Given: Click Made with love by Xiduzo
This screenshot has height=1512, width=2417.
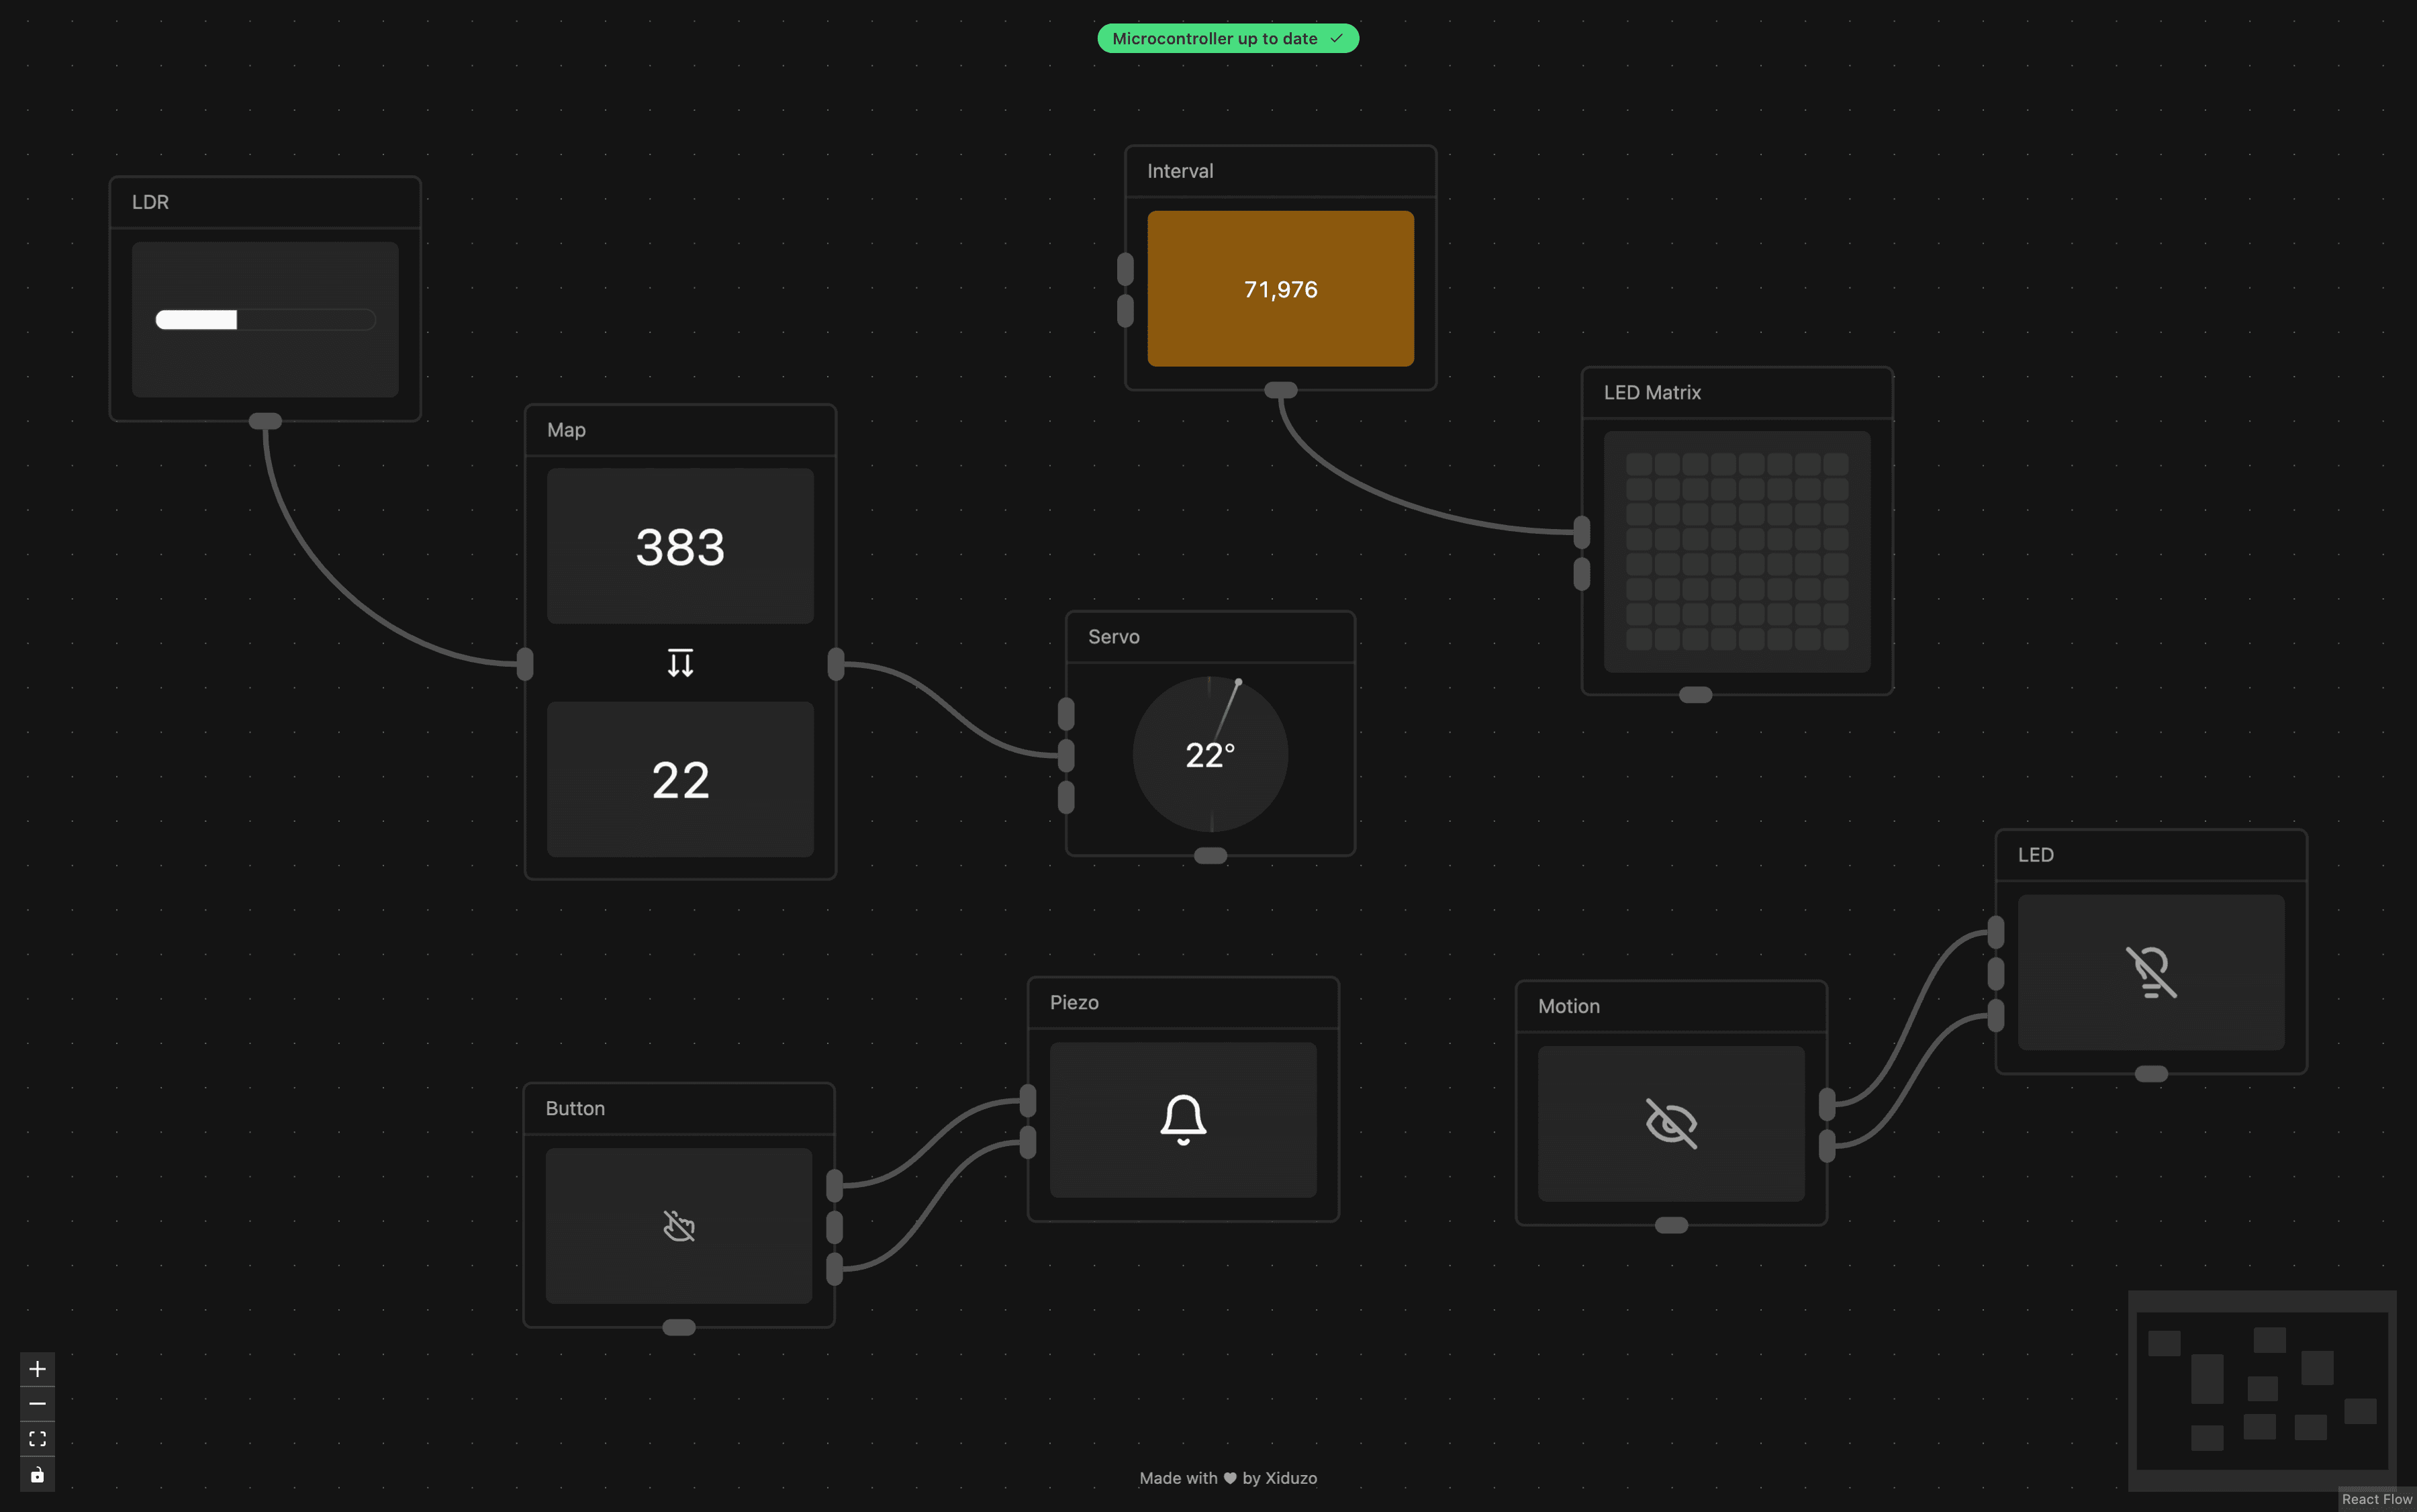Looking at the screenshot, I should [x=1228, y=1478].
